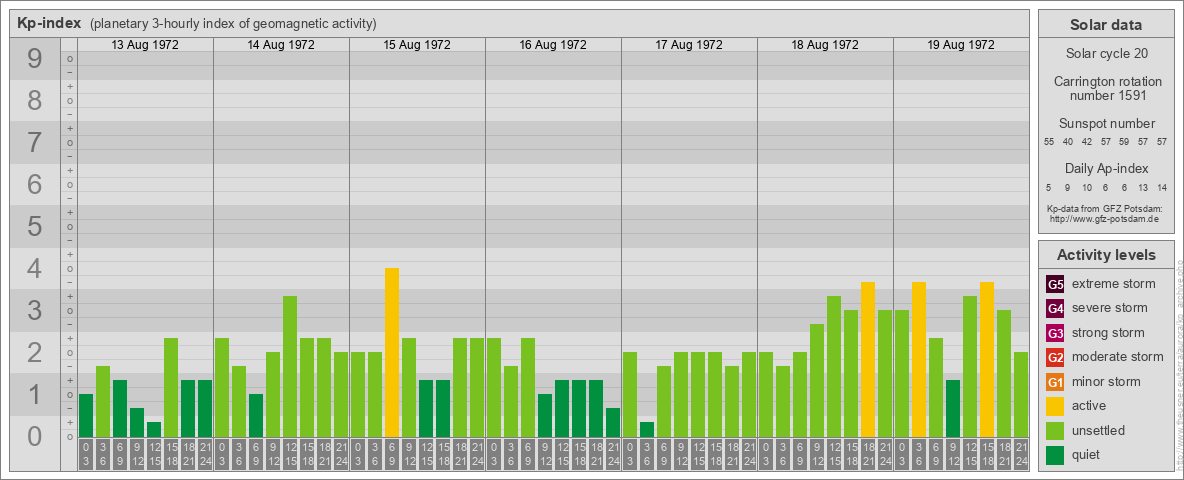Click the yellow bar on 19 Aug at 15-18

coord(986,359)
